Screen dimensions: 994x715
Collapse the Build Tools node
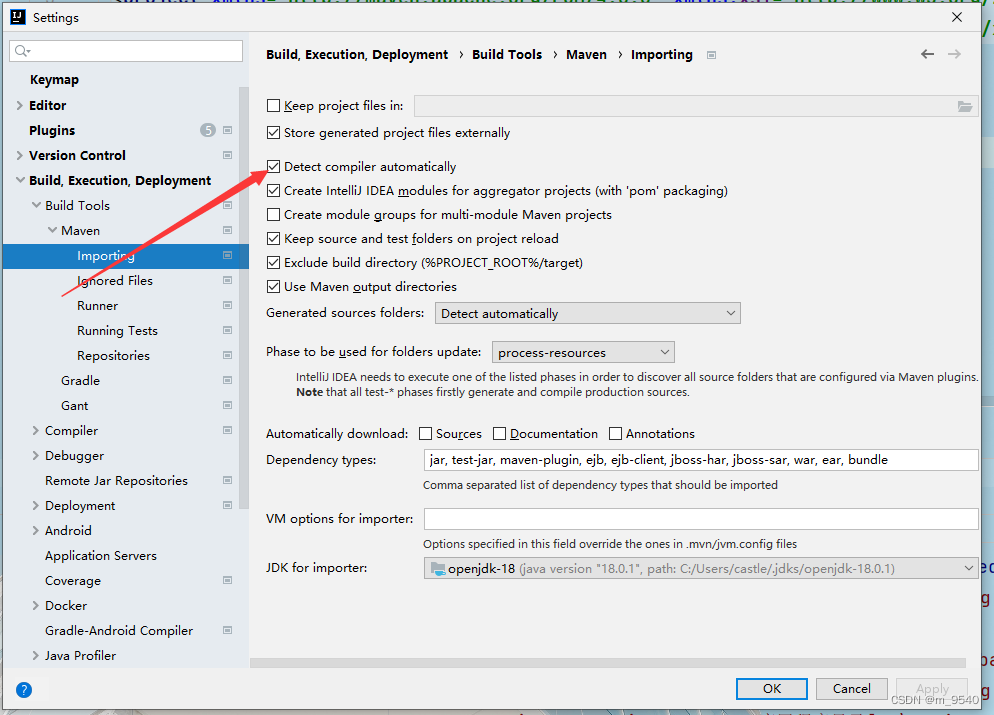pyautogui.click(x=36, y=205)
